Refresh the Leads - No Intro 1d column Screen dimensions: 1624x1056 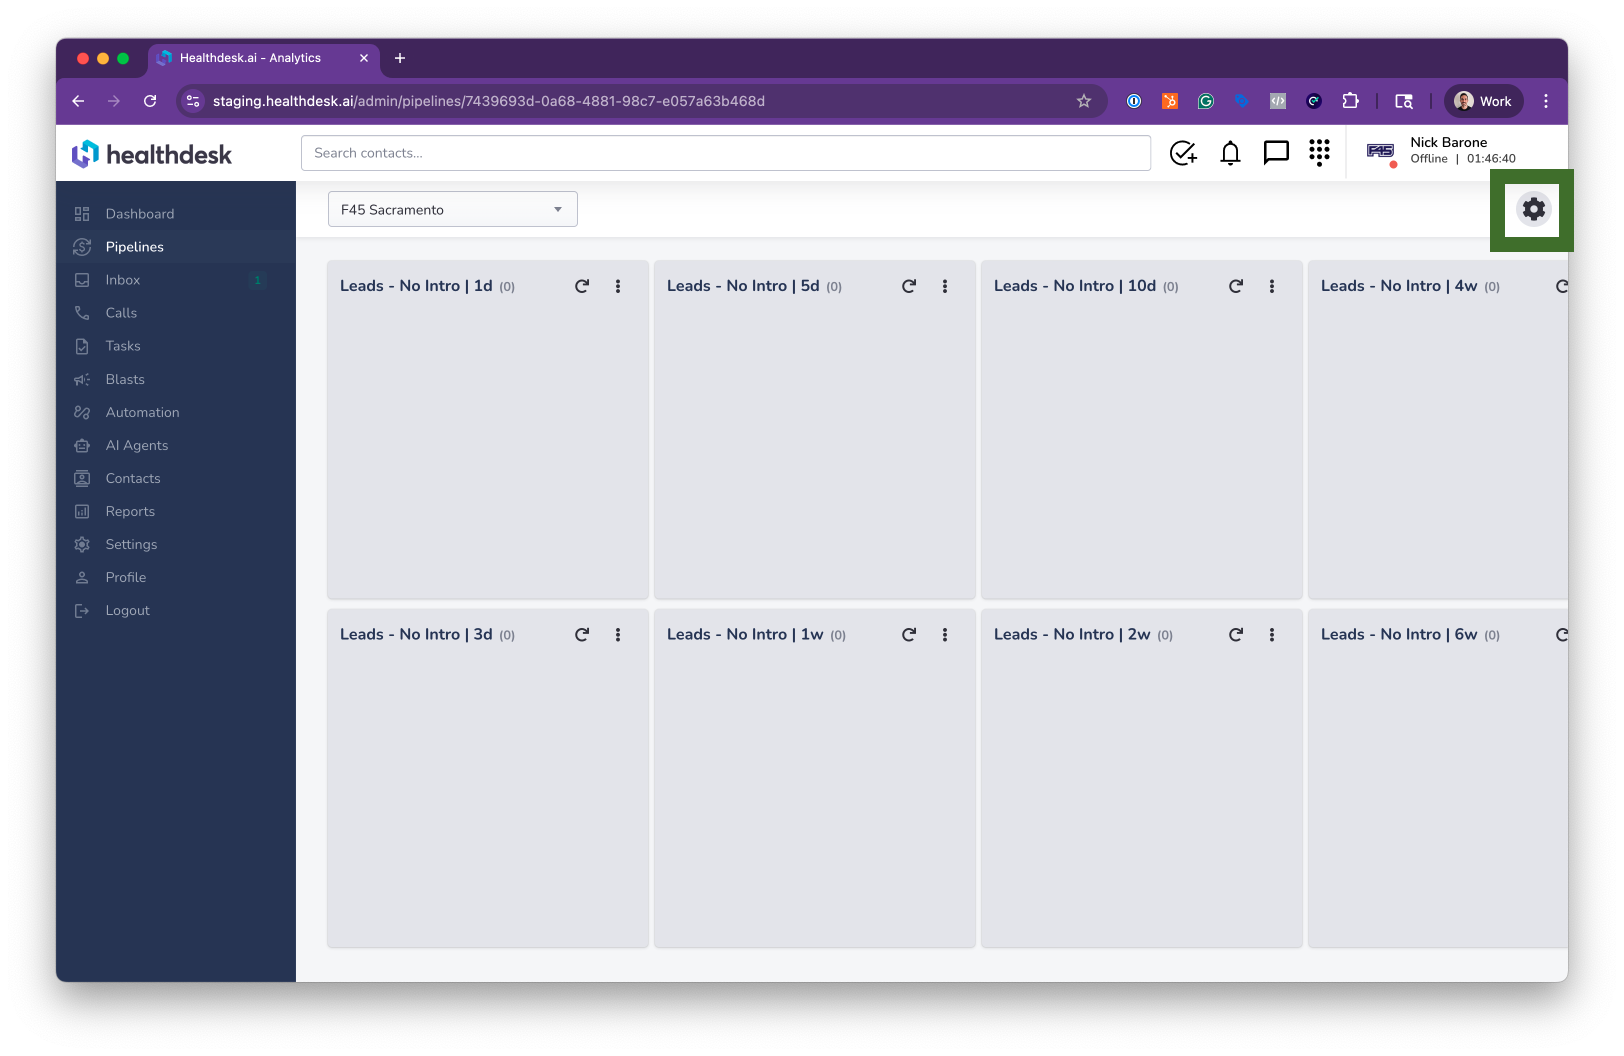point(582,285)
